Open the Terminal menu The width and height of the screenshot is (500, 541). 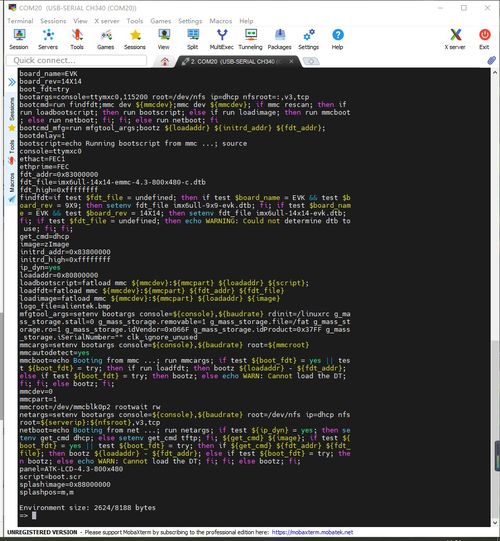click(x=20, y=21)
